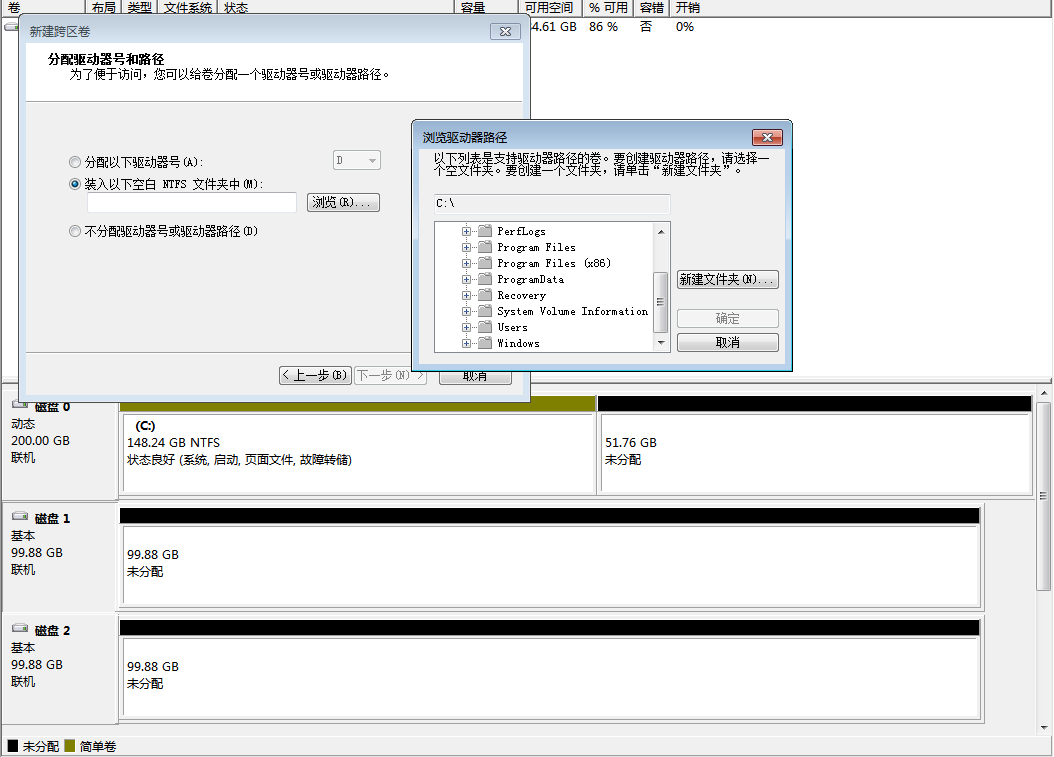The width and height of the screenshot is (1054, 757).
Task: Expand the ProgramData tree node
Action: (x=466, y=279)
